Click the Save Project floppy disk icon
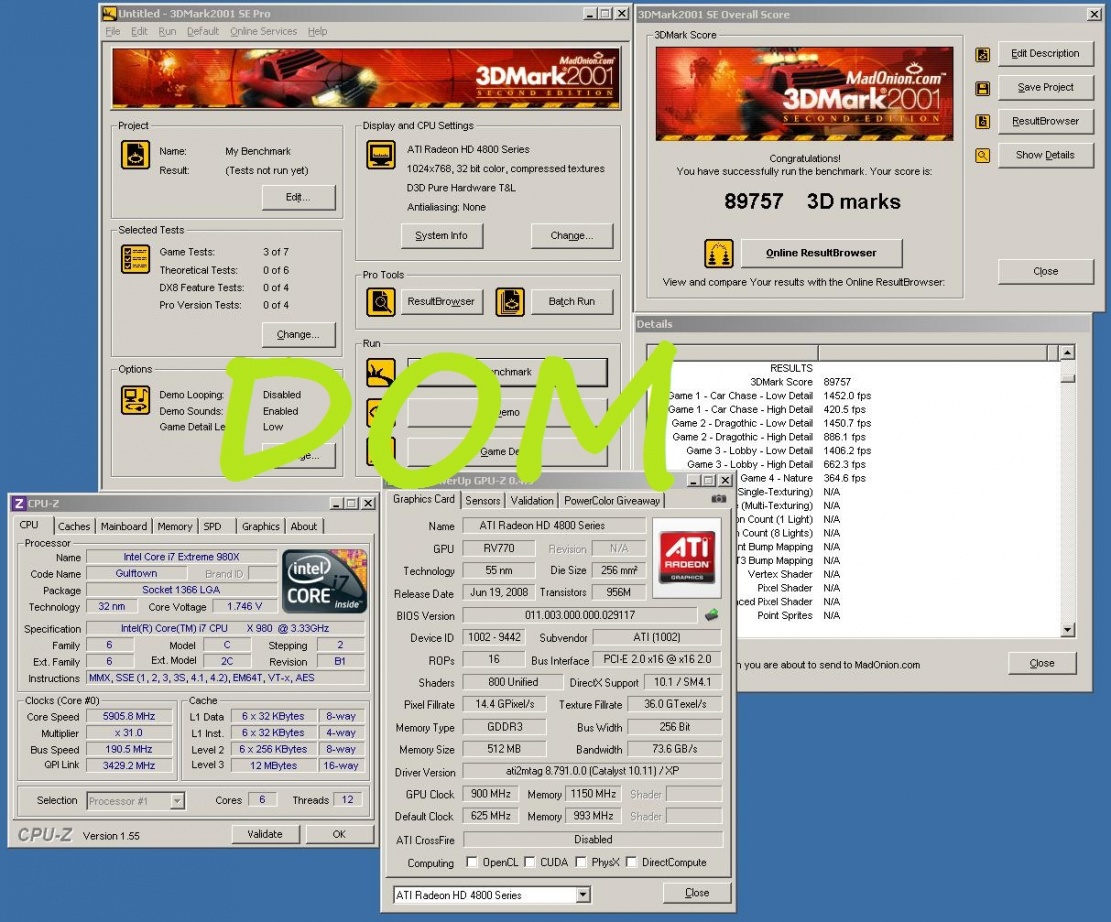The image size is (1111, 922). [x=983, y=88]
